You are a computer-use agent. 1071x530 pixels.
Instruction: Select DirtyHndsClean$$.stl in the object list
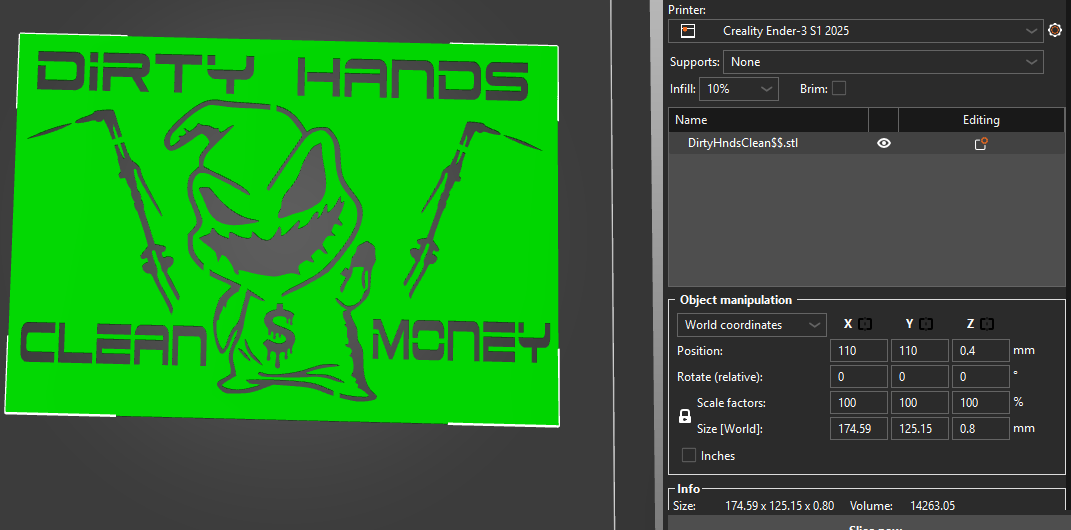(x=743, y=143)
